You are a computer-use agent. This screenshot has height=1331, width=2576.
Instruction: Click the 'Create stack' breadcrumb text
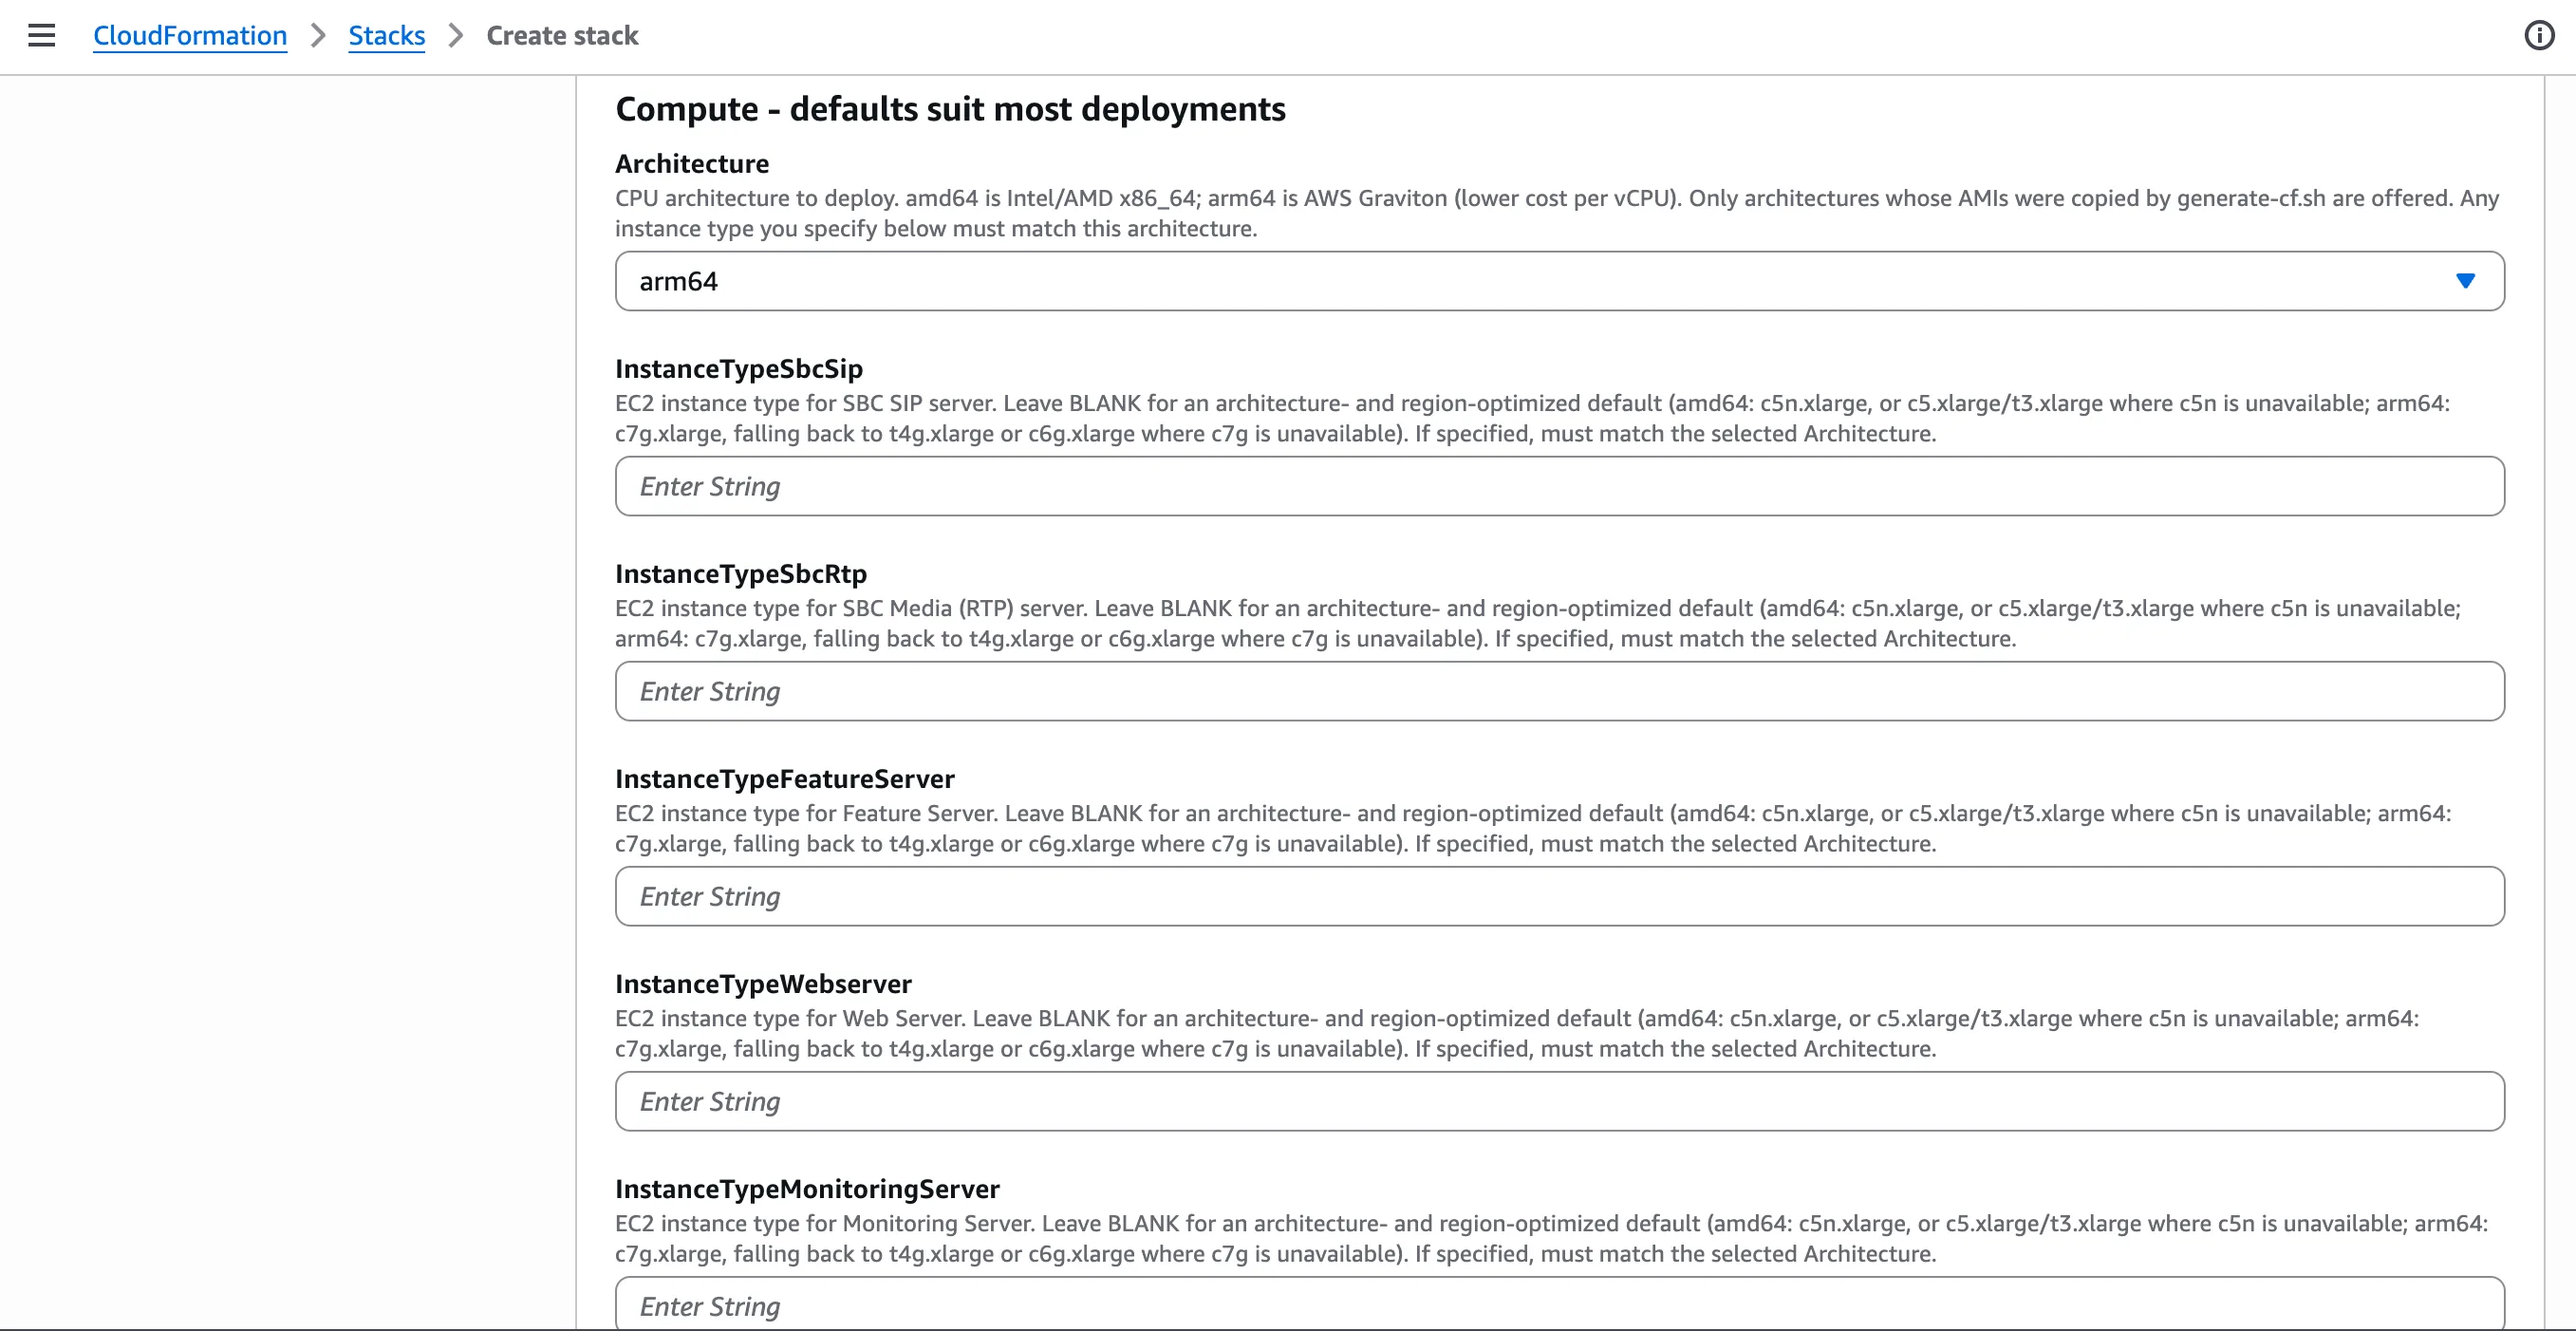pos(562,36)
